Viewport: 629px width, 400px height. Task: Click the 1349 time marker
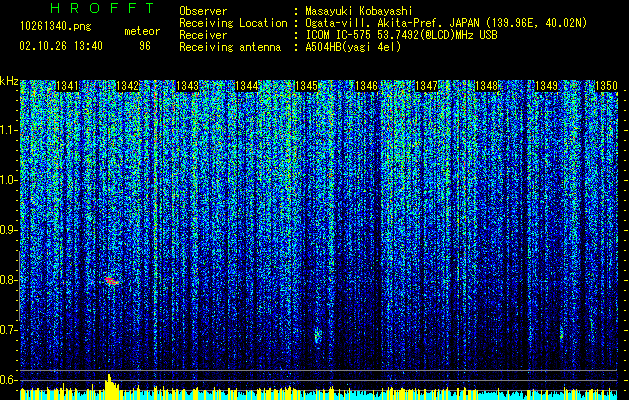click(546, 86)
